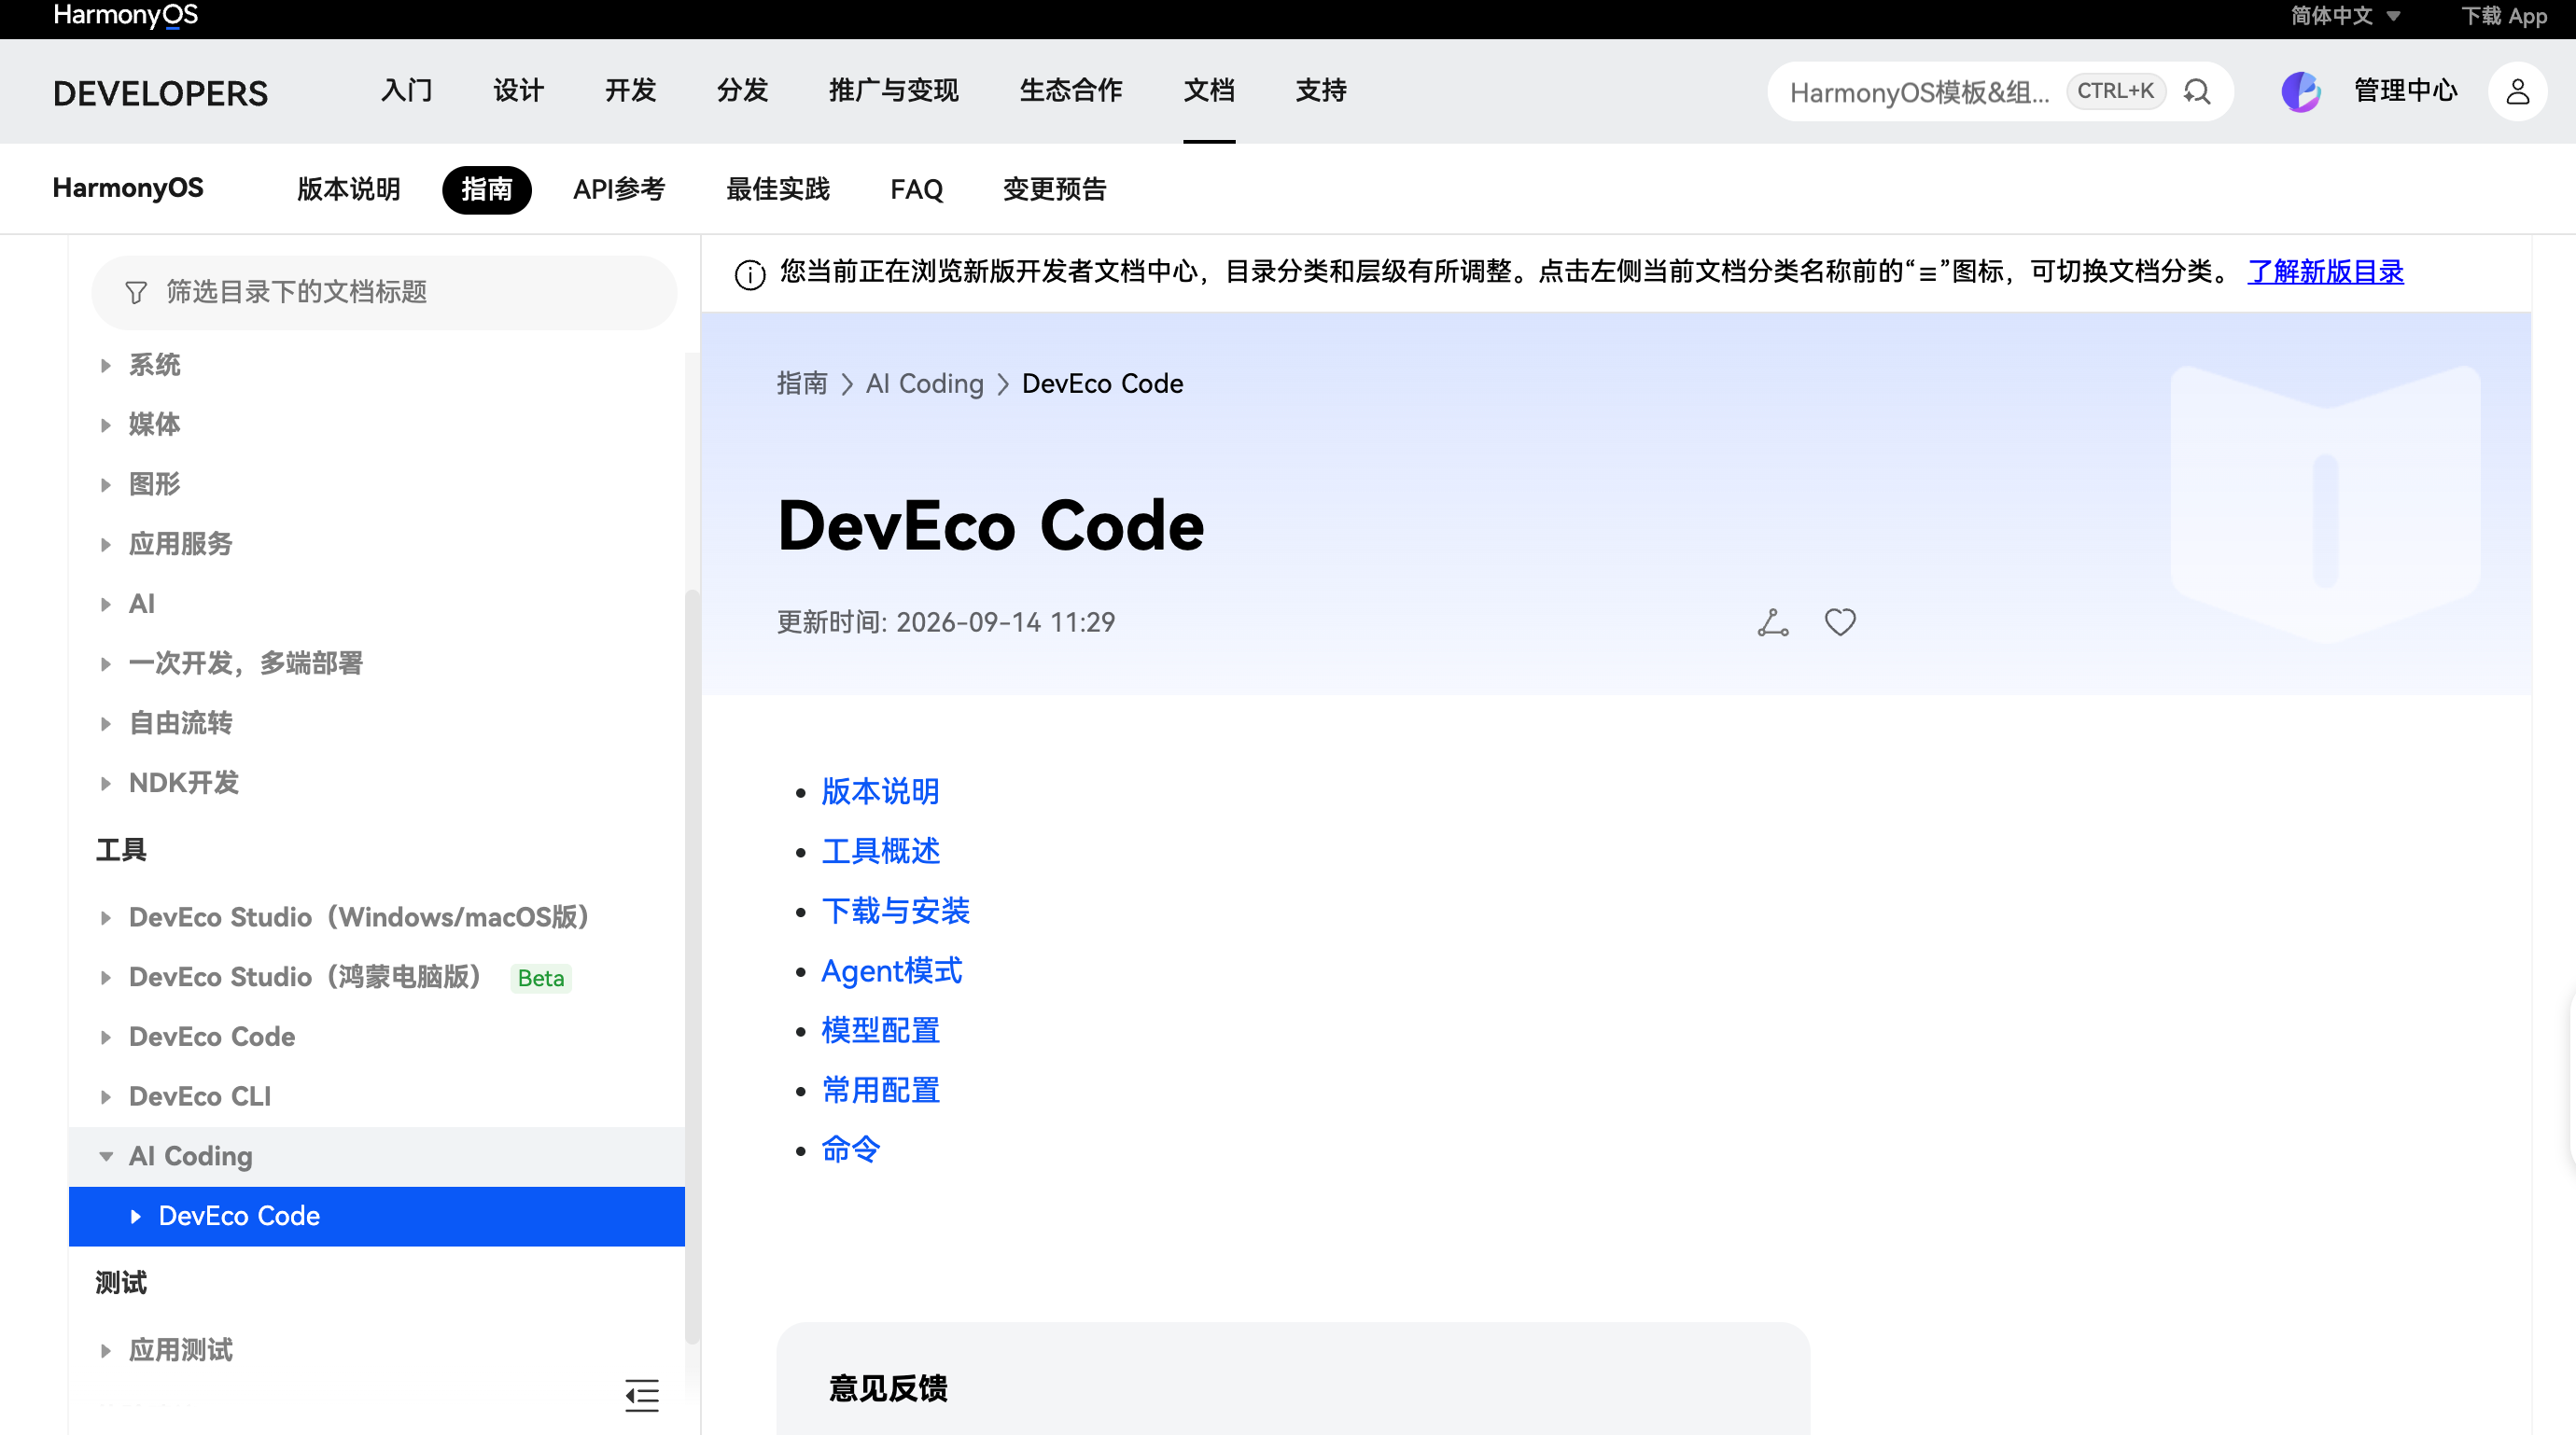Switch to the API参考 tab
The height and width of the screenshot is (1435, 2576).
[619, 189]
